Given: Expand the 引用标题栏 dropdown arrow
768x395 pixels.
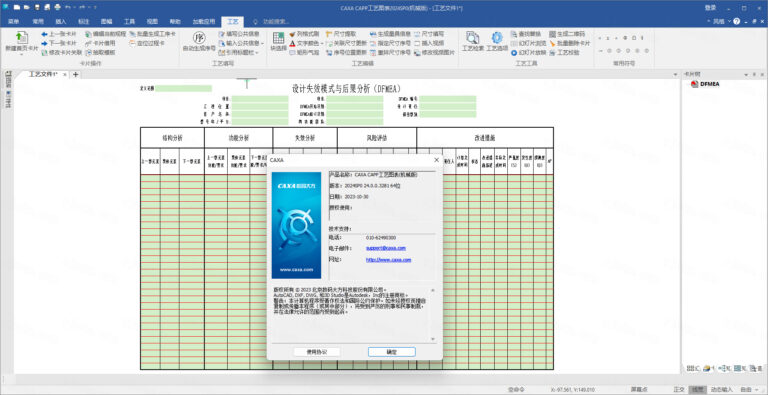Looking at the screenshot, I should tap(258, 52).
